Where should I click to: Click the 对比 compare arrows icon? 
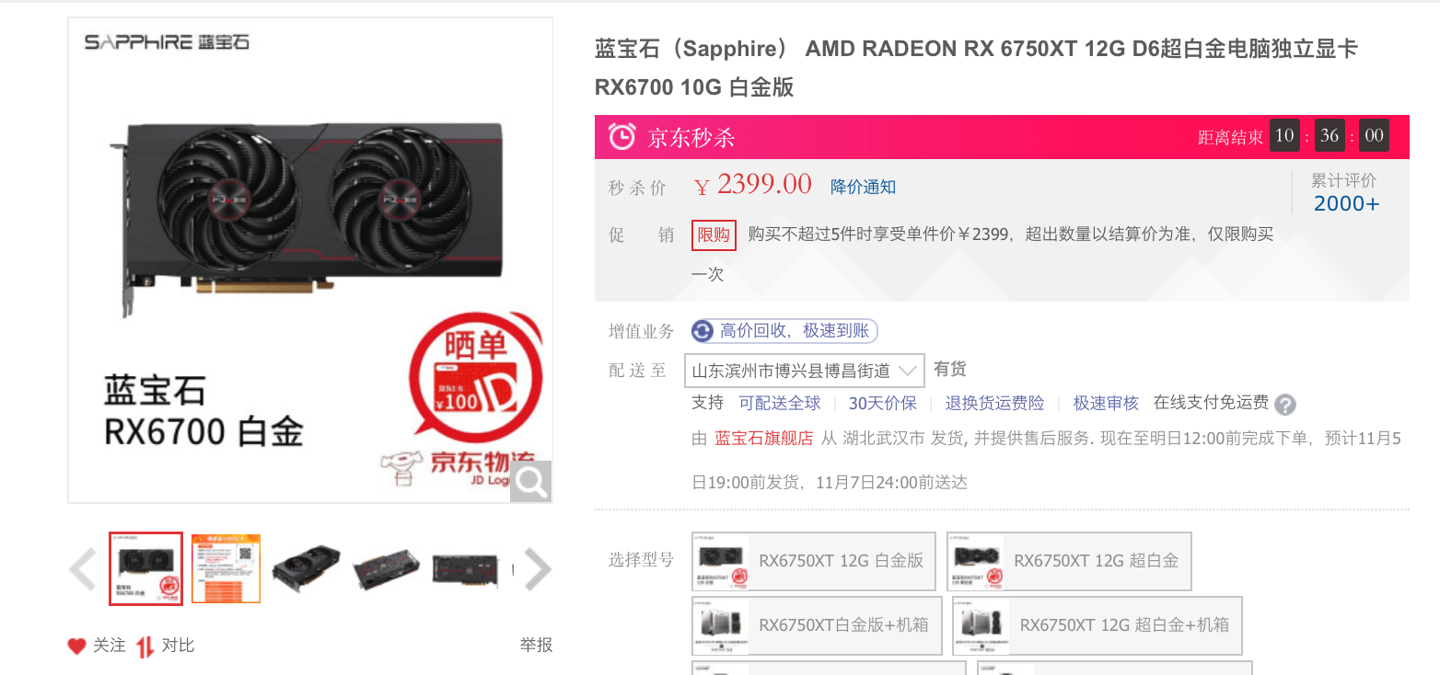[145, 646]
